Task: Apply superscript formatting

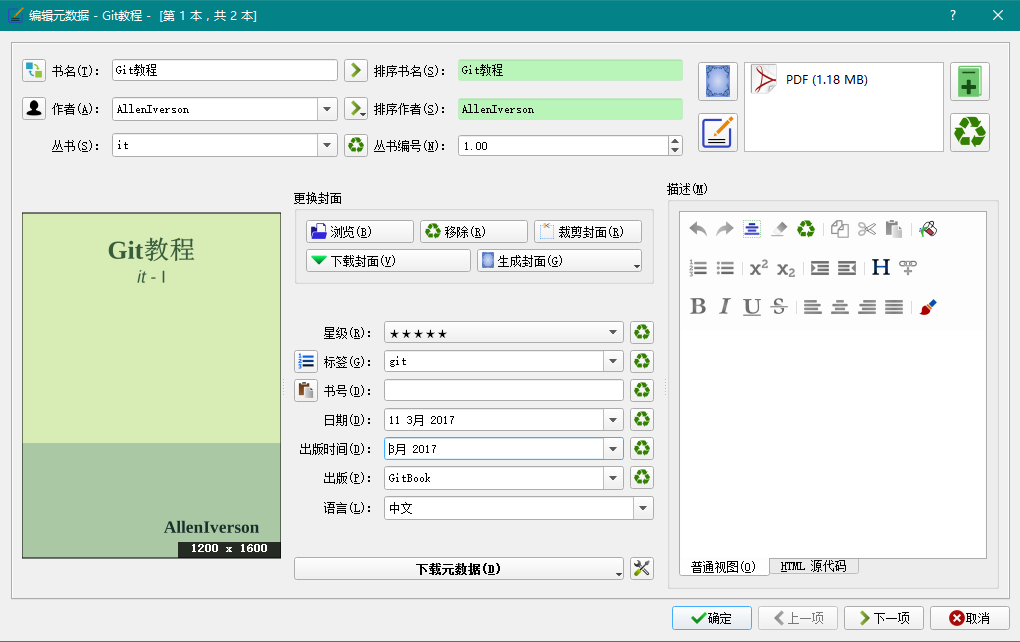Action: (758, 268)
